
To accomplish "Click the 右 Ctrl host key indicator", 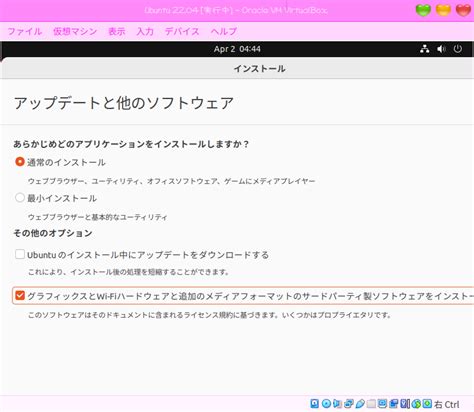I will click(447, 404).
